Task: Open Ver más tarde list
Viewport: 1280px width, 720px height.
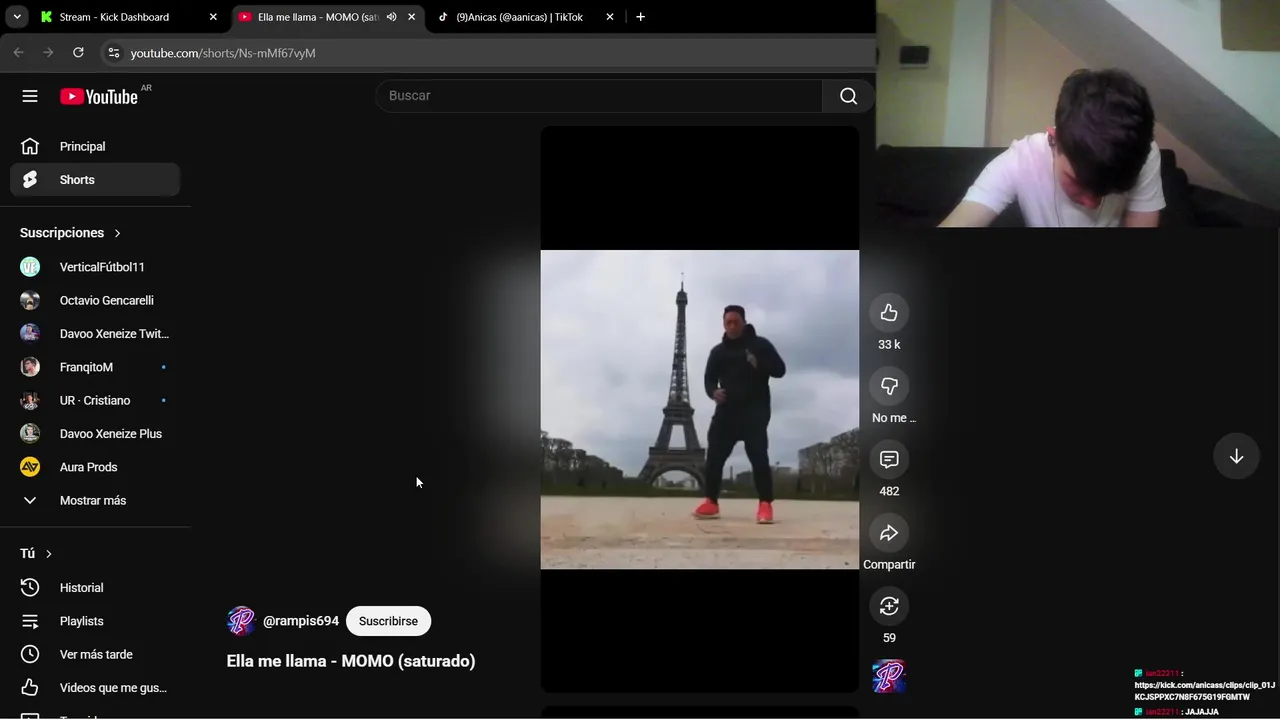Action: (95, 654)
